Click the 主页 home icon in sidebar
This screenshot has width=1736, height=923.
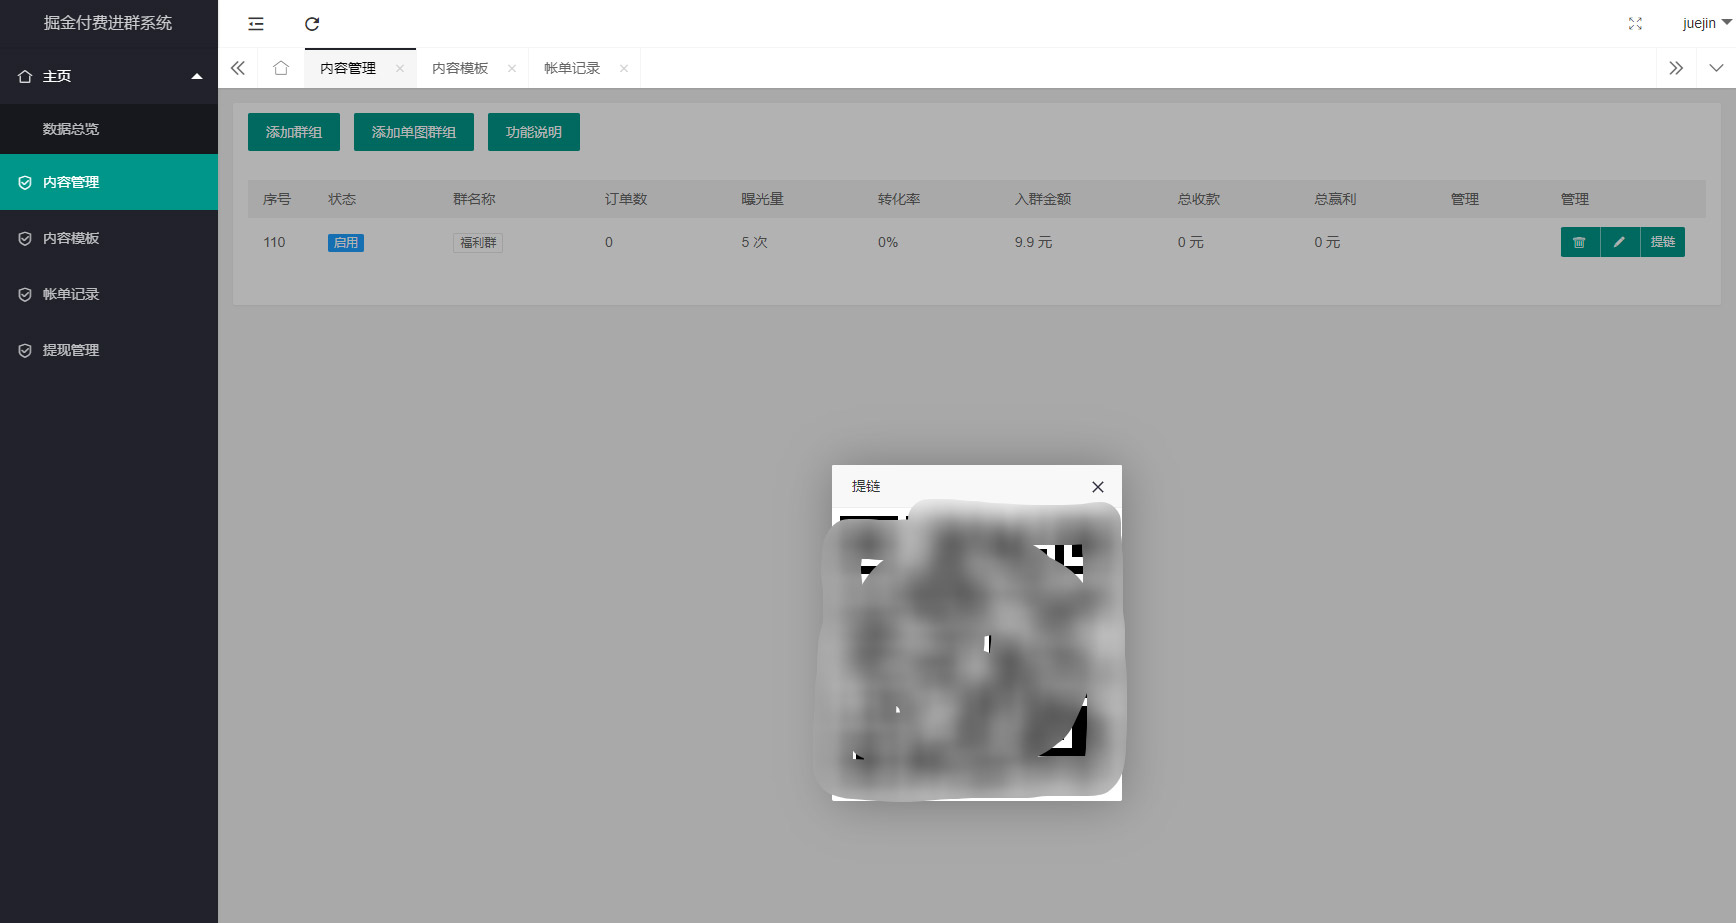[25, 76]
